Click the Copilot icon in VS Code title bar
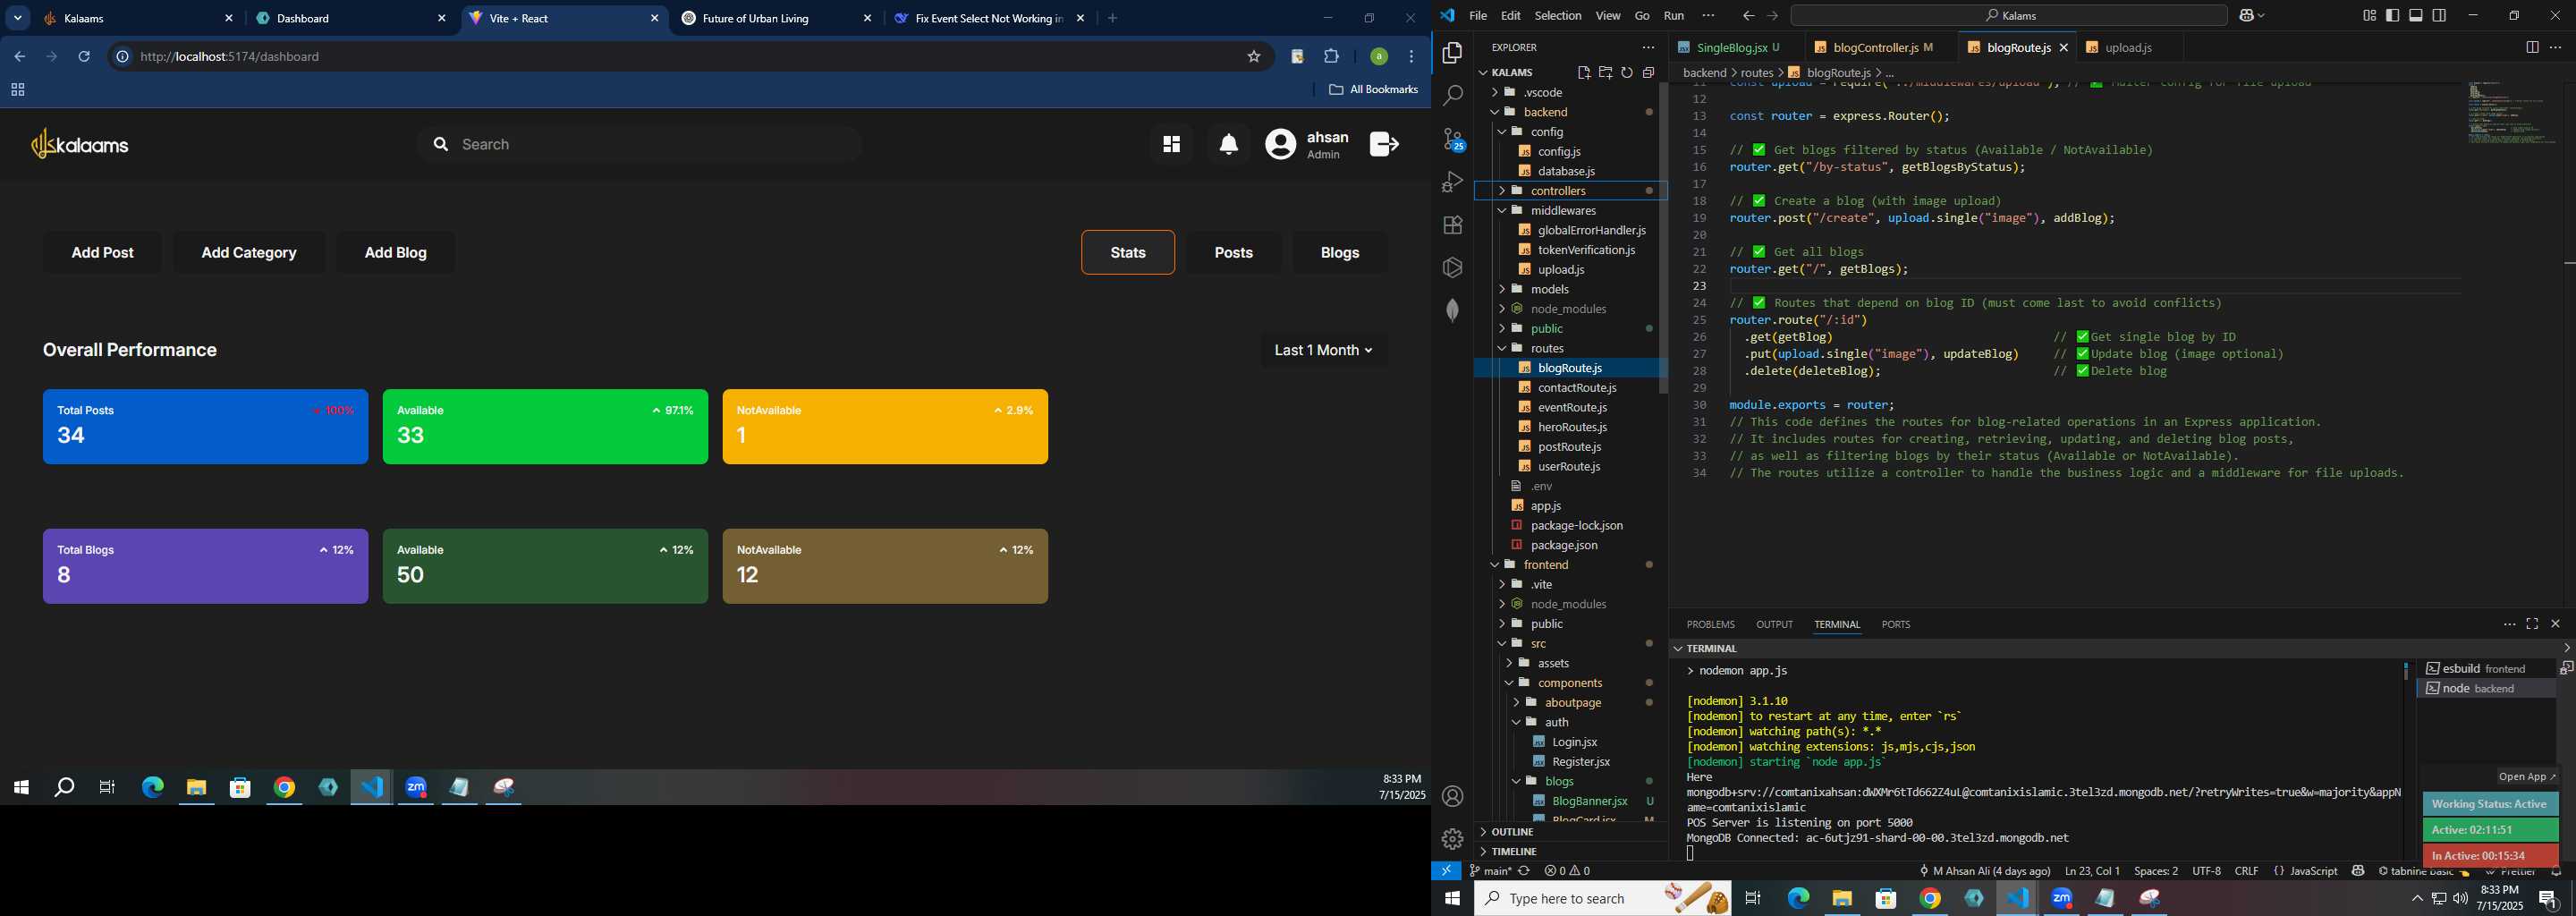Image resolution: width=2576 pixels, height=916 pixels. pyautogui.click(x=2246, y=15)
